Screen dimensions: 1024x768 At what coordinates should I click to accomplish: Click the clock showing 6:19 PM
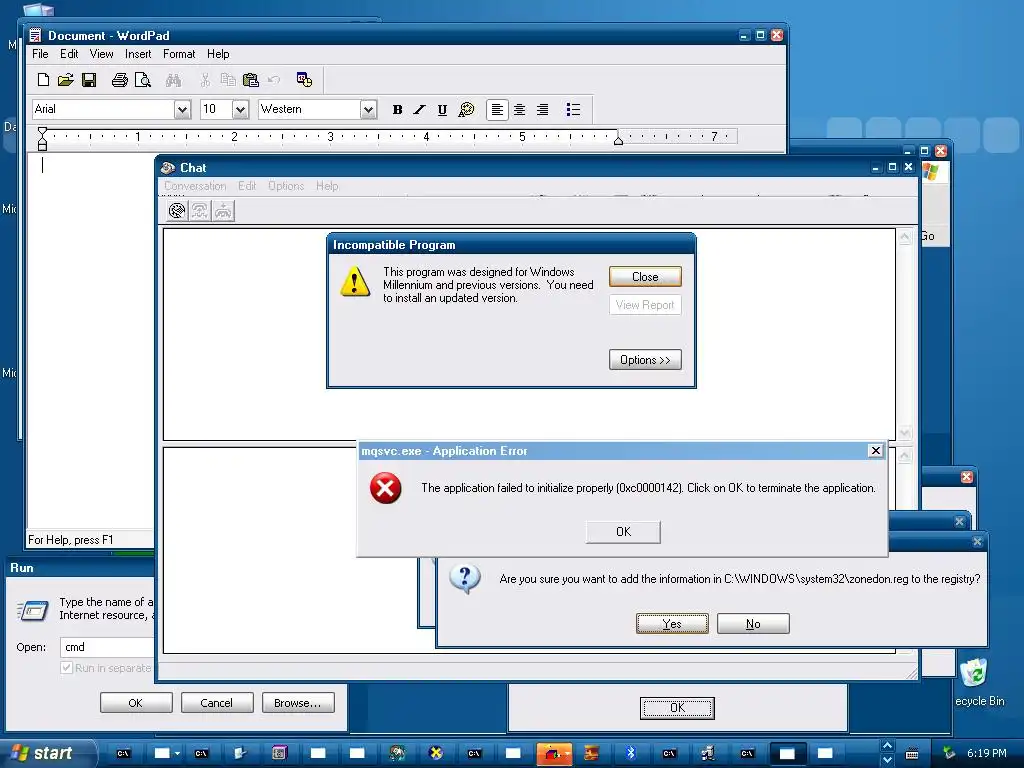pos(987,753)
